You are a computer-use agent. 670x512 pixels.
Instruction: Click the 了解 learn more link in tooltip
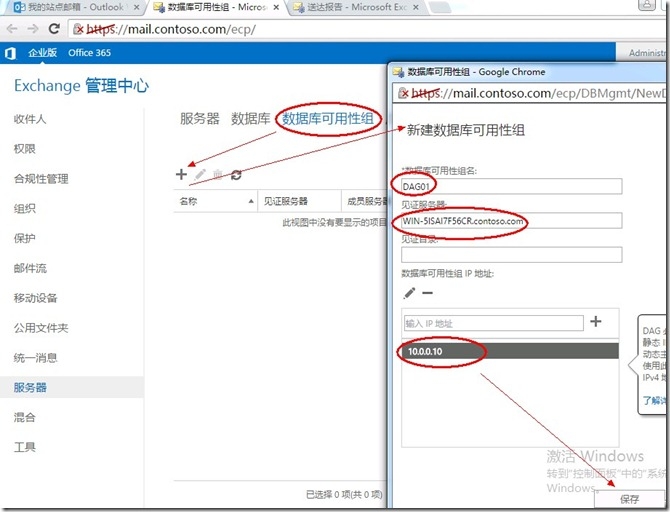point(654,400)
